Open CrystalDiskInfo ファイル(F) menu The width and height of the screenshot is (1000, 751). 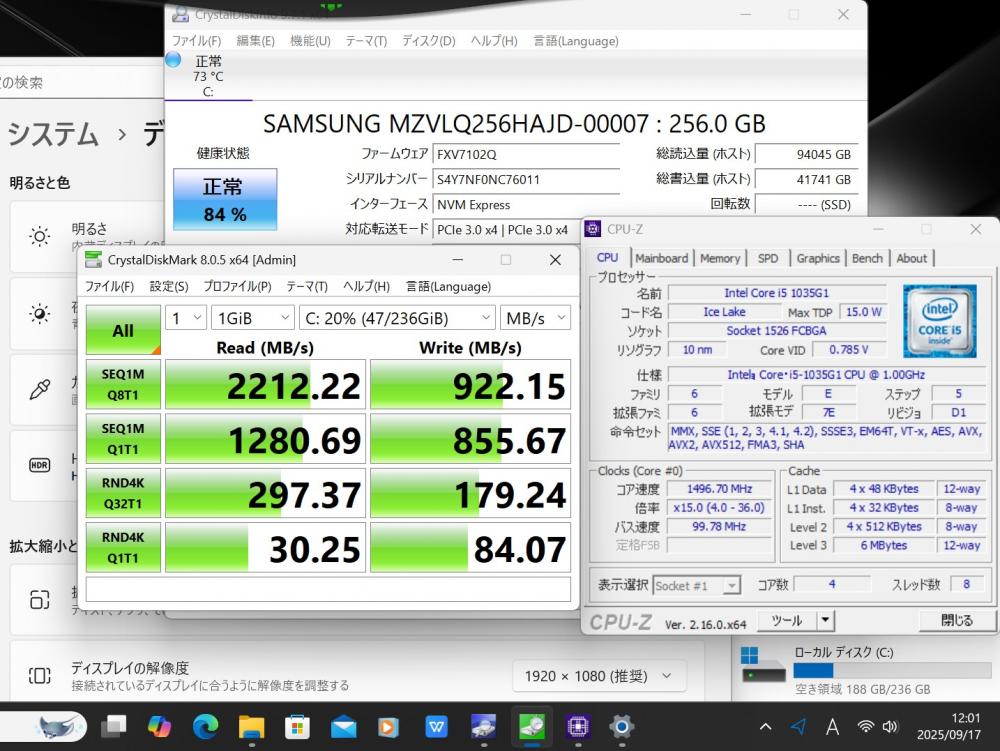[196, 41]
